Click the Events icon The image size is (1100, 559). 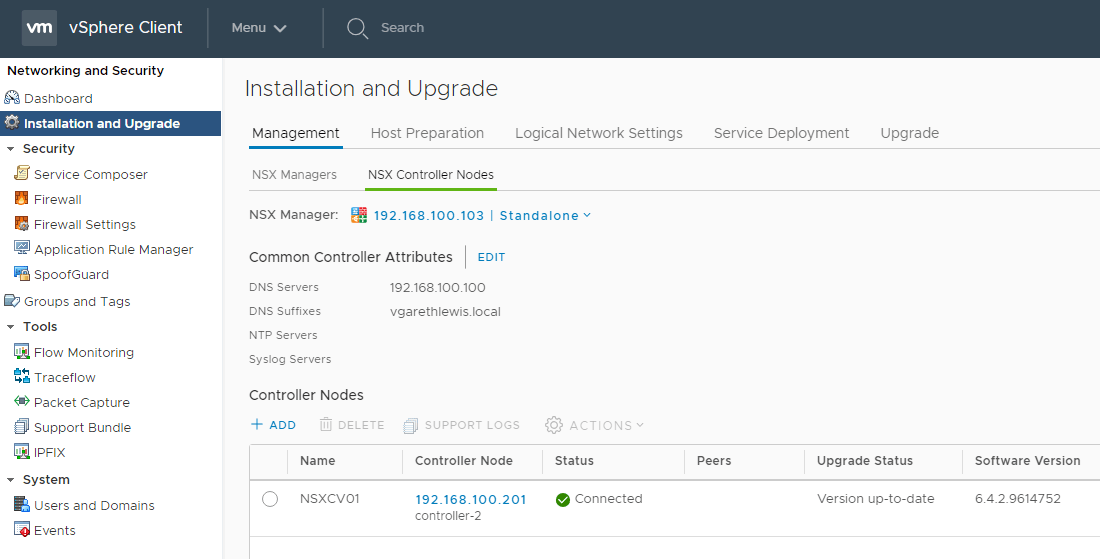tap(22, 530)
